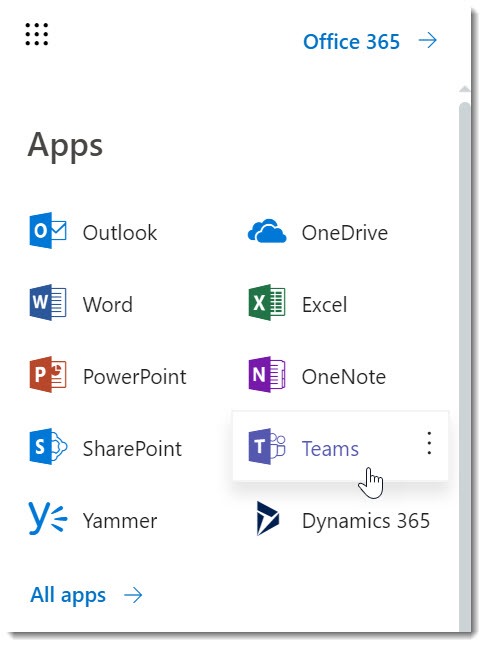486x647 pixels.
Task: Select the Teams label
Action: [x=330, y=449]
